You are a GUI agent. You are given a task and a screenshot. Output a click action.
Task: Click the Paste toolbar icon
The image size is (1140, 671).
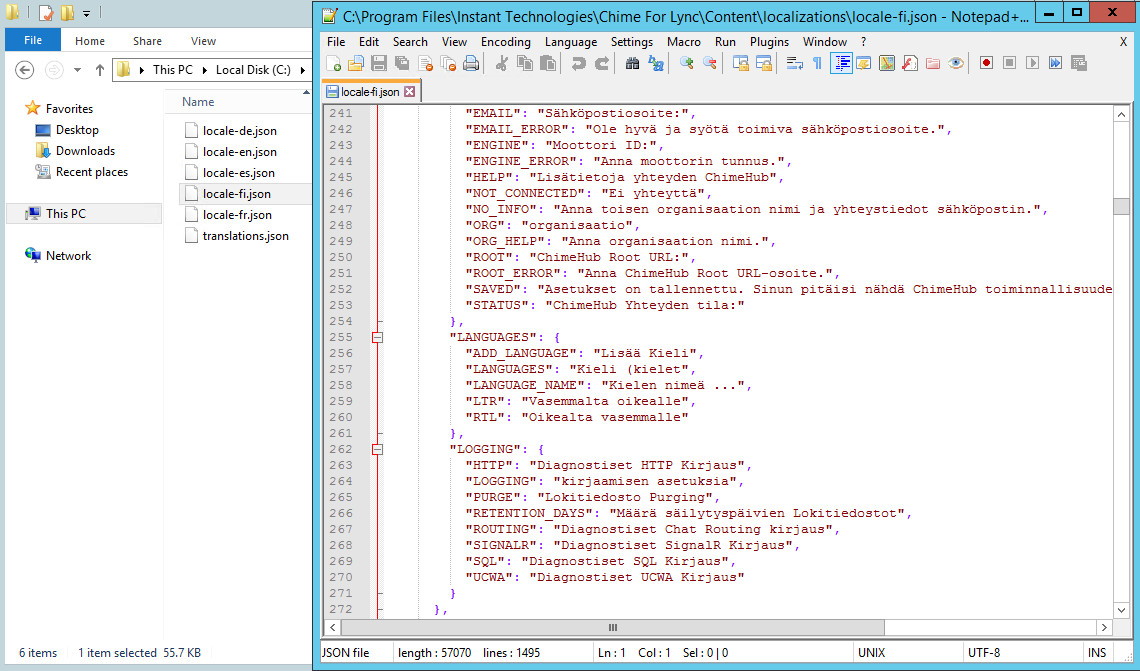(548, 64)
